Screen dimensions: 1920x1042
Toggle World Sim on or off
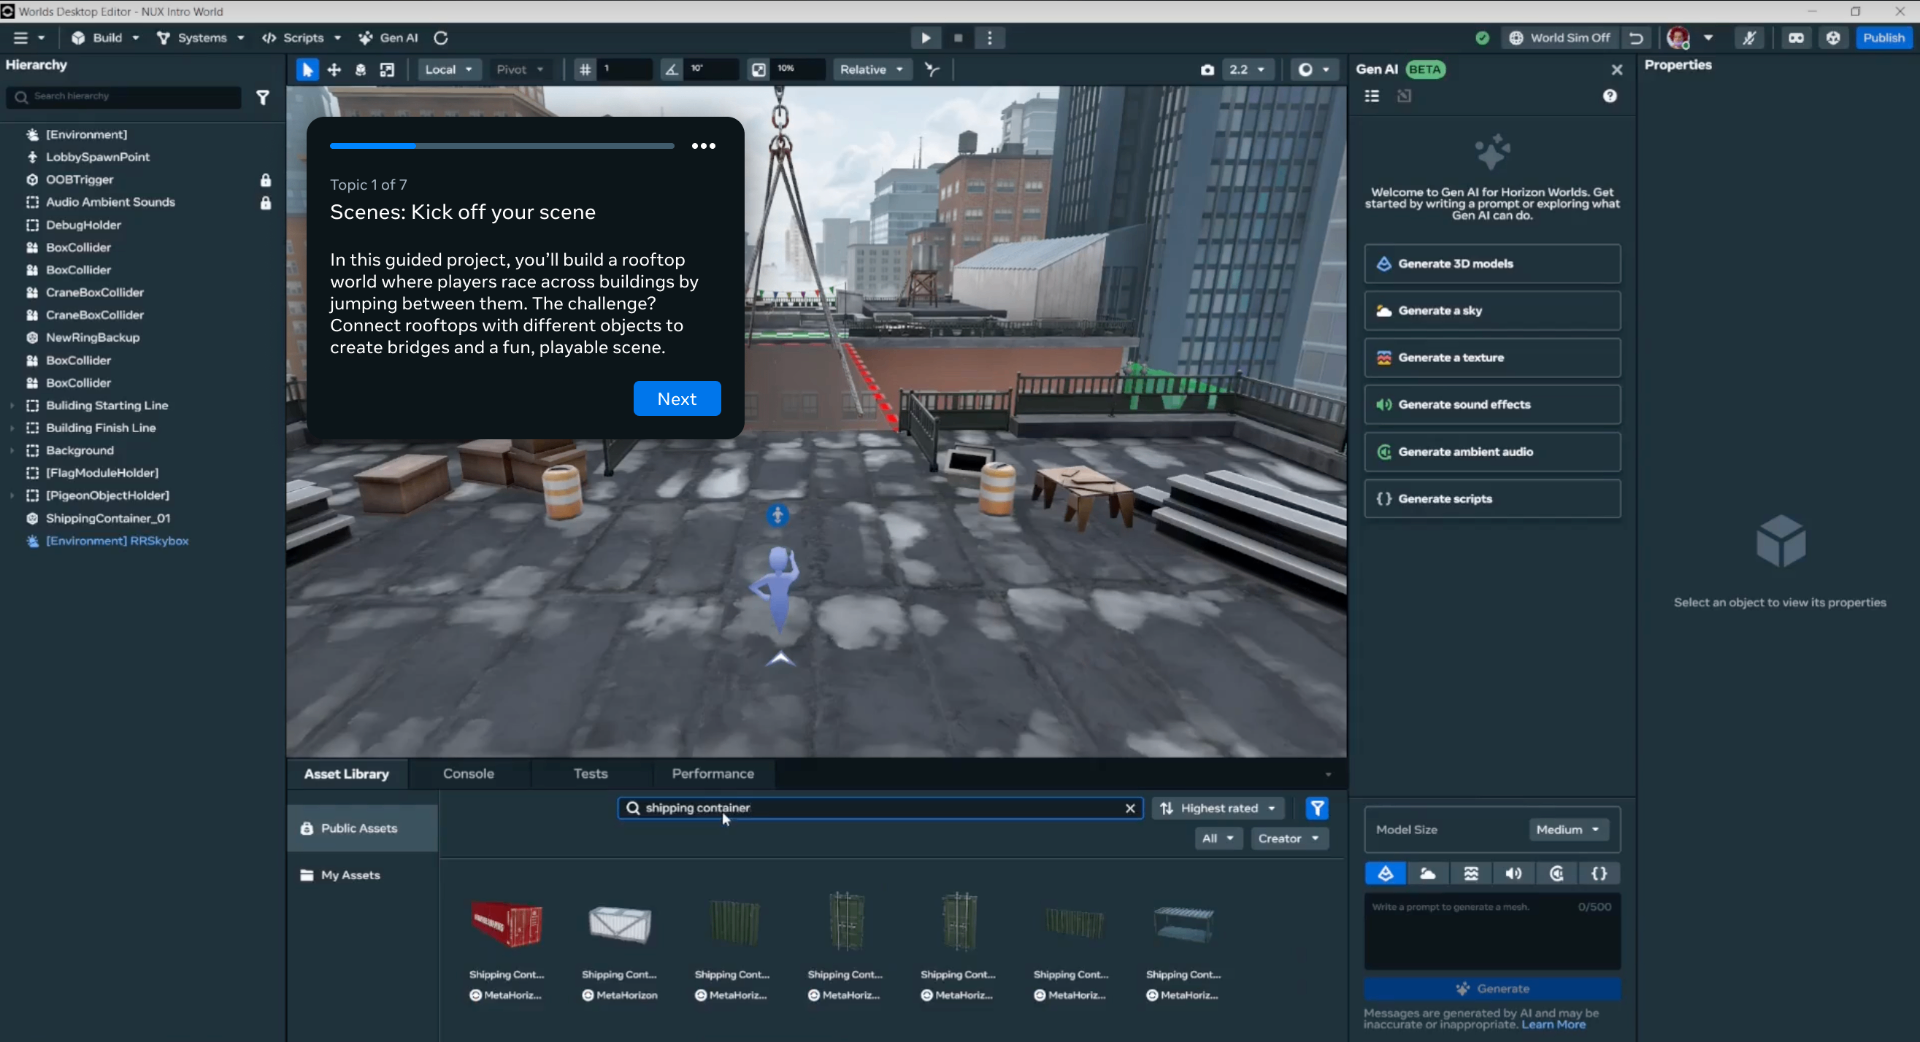[1560, 38]
